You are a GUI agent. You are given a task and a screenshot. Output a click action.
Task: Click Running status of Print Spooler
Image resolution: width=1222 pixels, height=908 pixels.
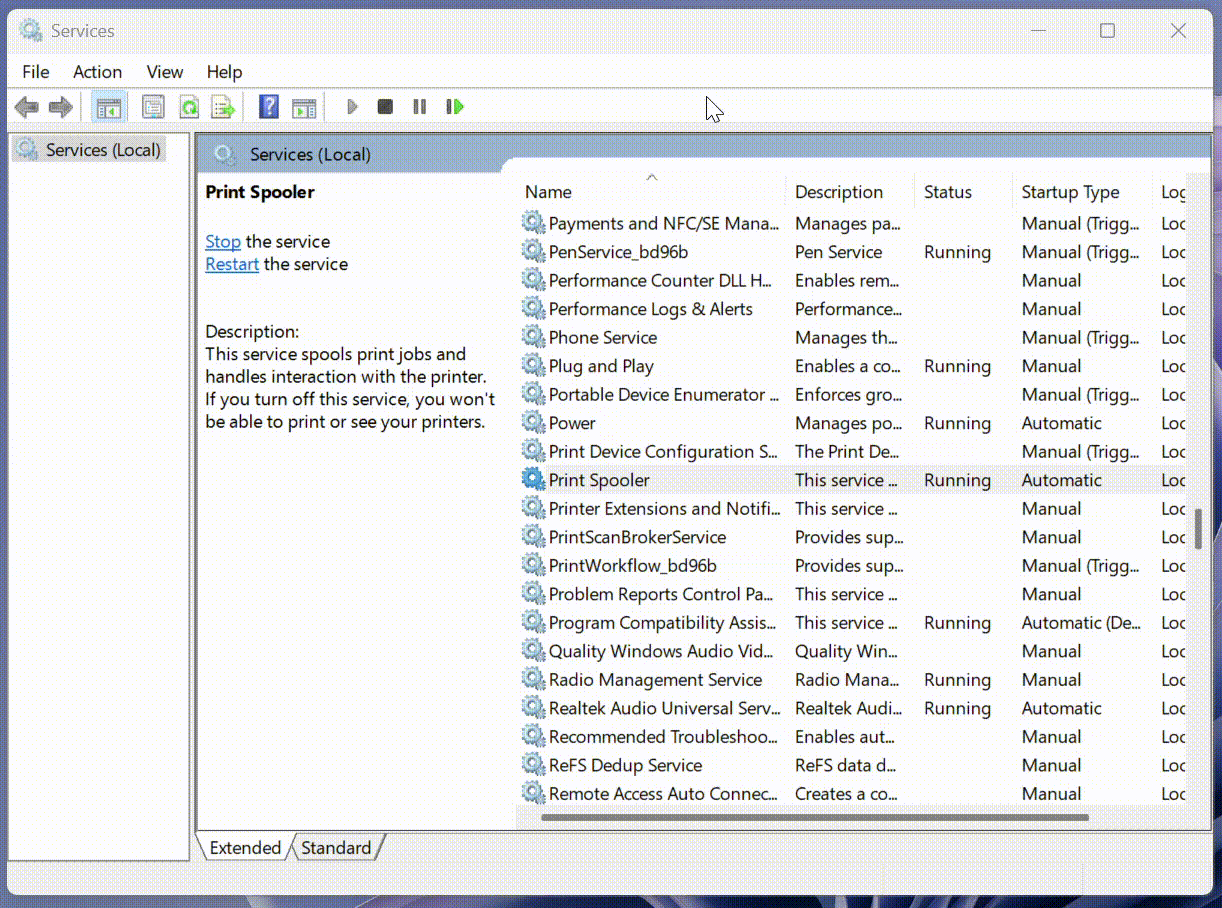tap(957, 480)
